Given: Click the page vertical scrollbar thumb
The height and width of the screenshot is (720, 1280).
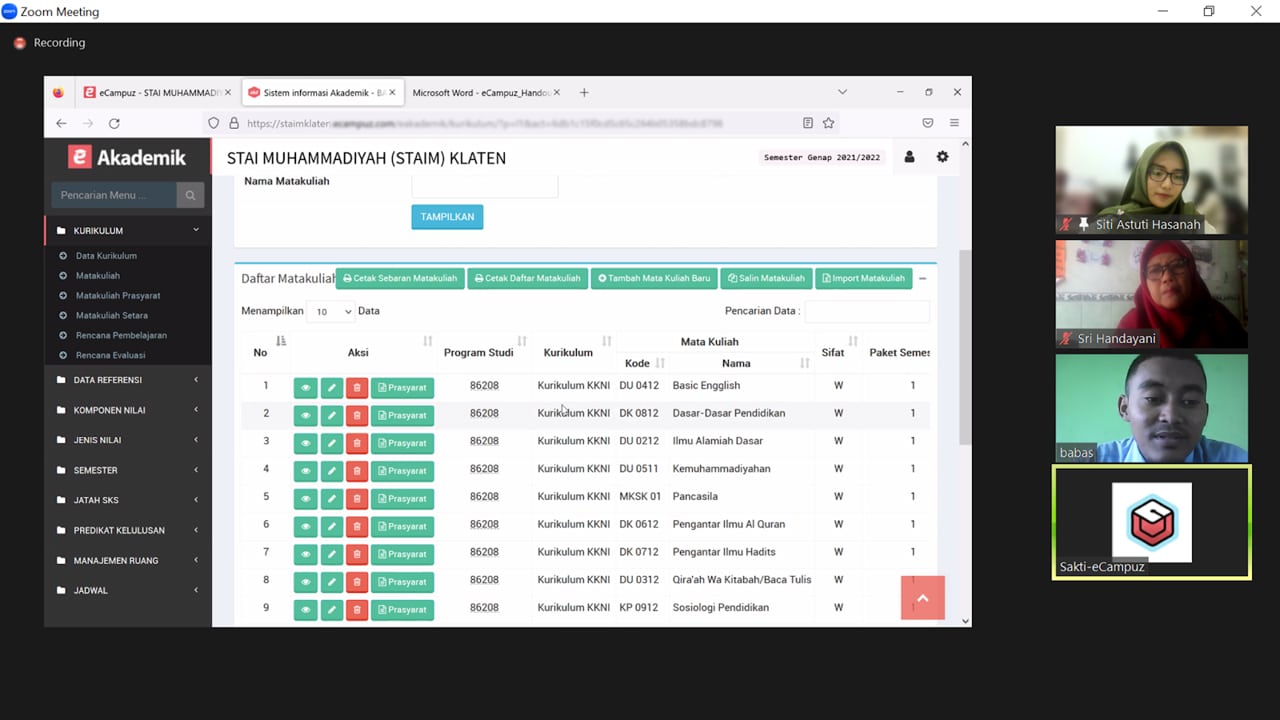Looking at the screenshot, I should (x=965, y=347).
